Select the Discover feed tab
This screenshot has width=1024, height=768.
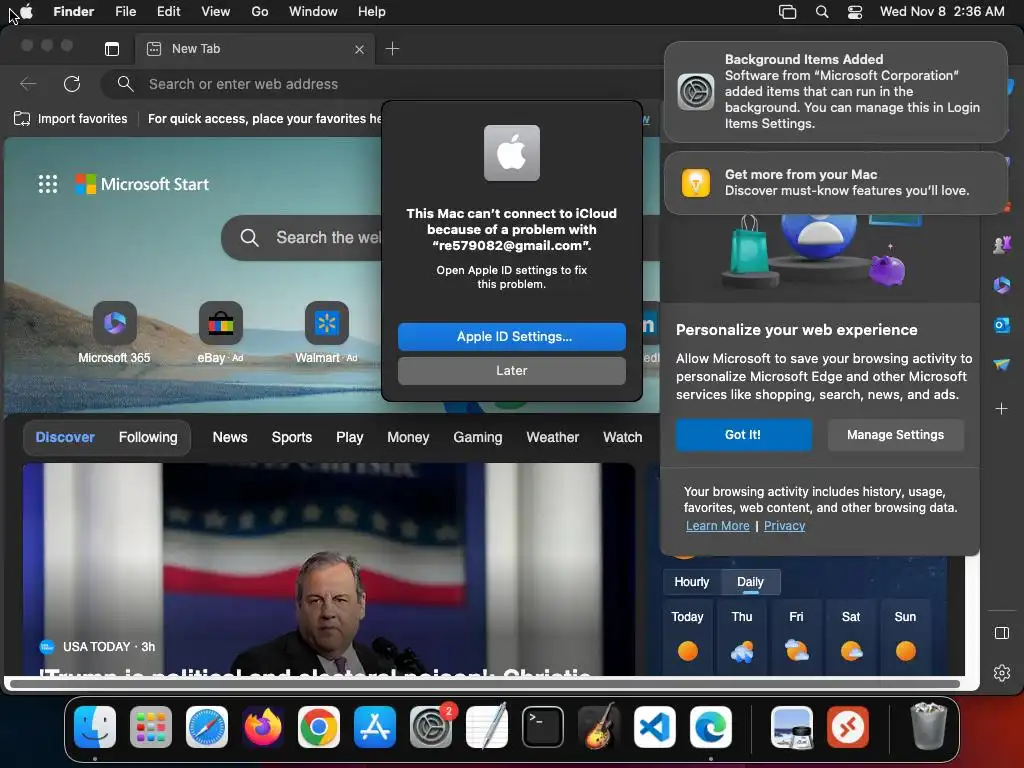[65, 437]
